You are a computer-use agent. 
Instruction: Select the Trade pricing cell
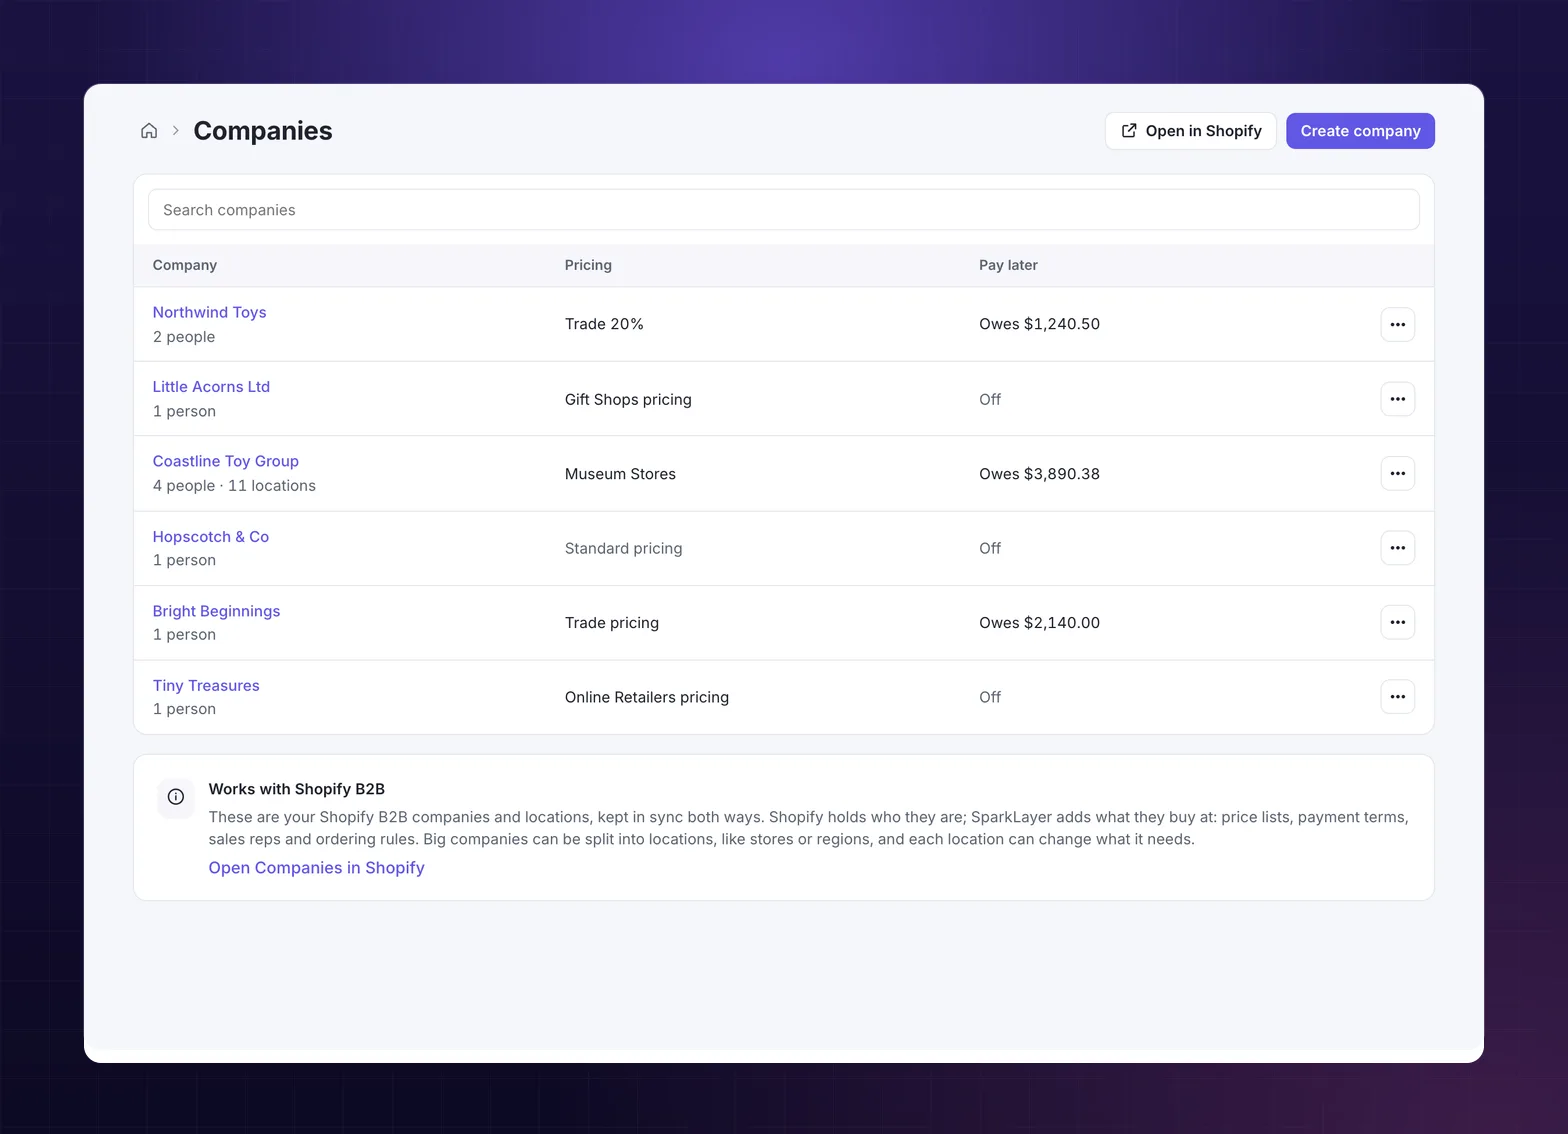coord(611,623)
